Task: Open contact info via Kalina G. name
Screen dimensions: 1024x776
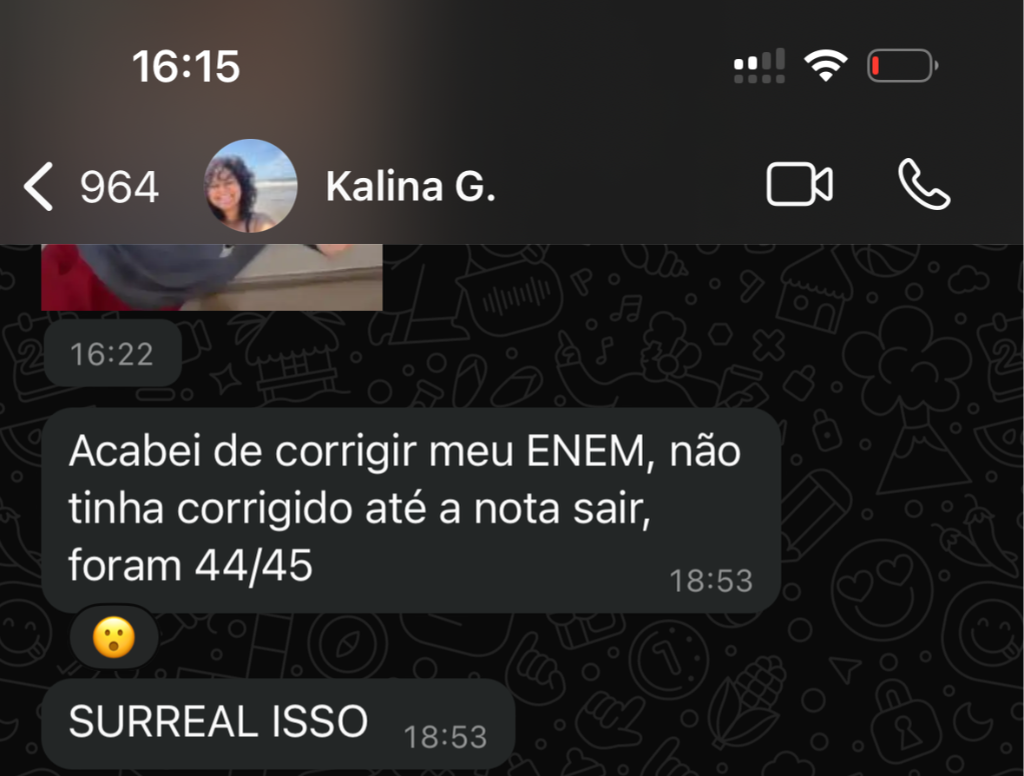Action: click(x=411, y=186)
